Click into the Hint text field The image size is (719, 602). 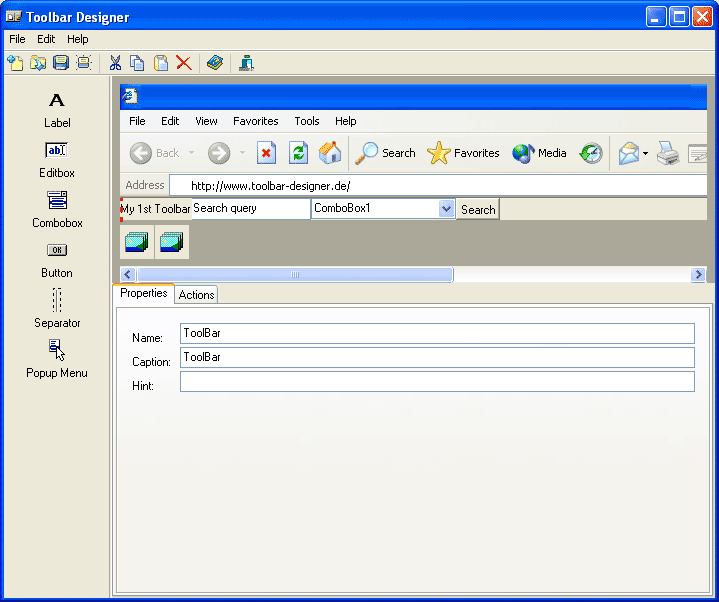[437, 382]
